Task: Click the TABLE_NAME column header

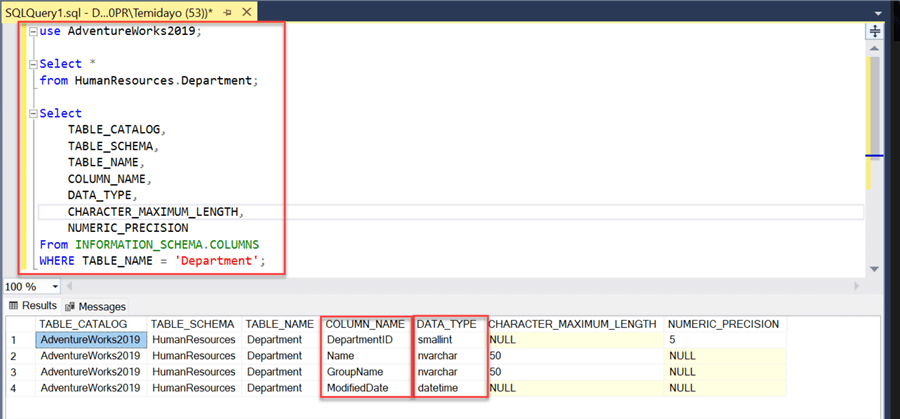Action: 281,324
